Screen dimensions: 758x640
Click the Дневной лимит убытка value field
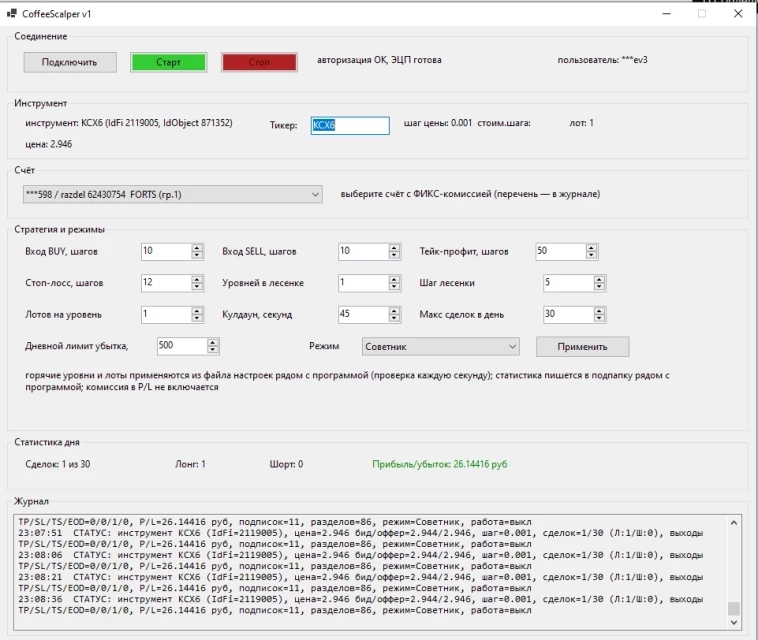click(182, 346)
